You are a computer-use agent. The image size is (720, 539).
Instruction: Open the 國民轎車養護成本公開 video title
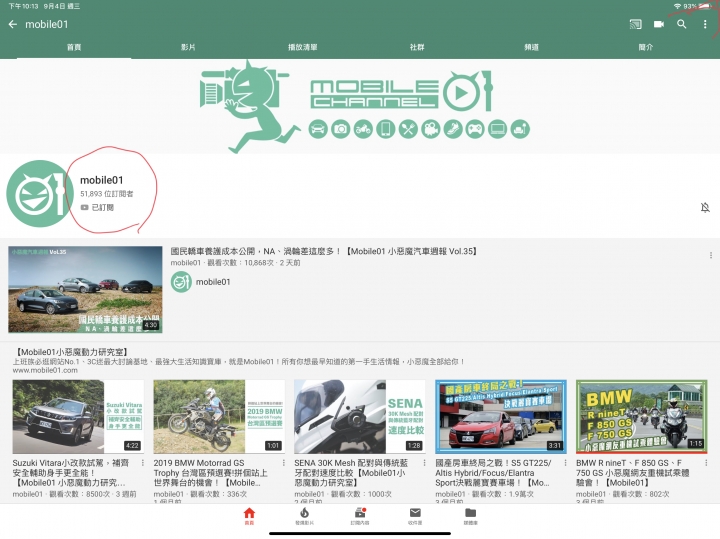324,251
